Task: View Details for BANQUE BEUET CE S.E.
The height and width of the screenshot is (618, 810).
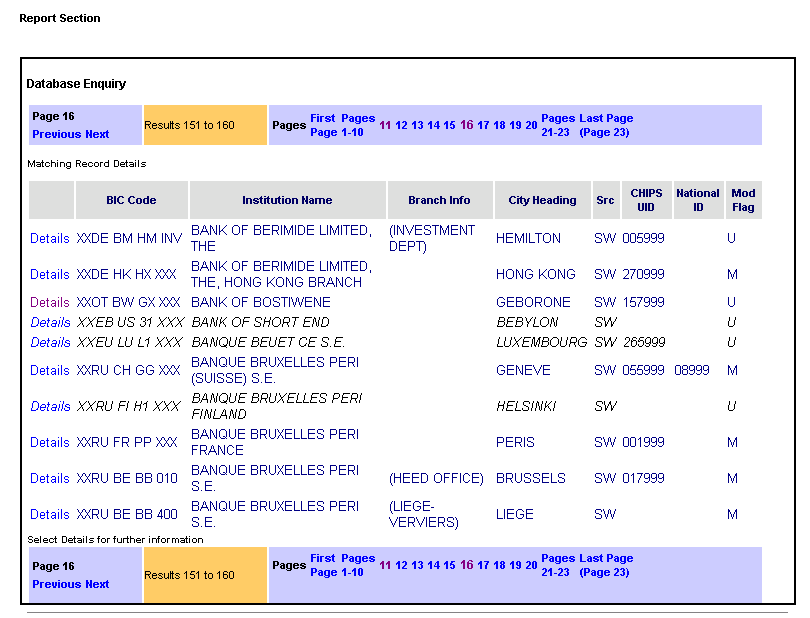Action: (49, 342)
